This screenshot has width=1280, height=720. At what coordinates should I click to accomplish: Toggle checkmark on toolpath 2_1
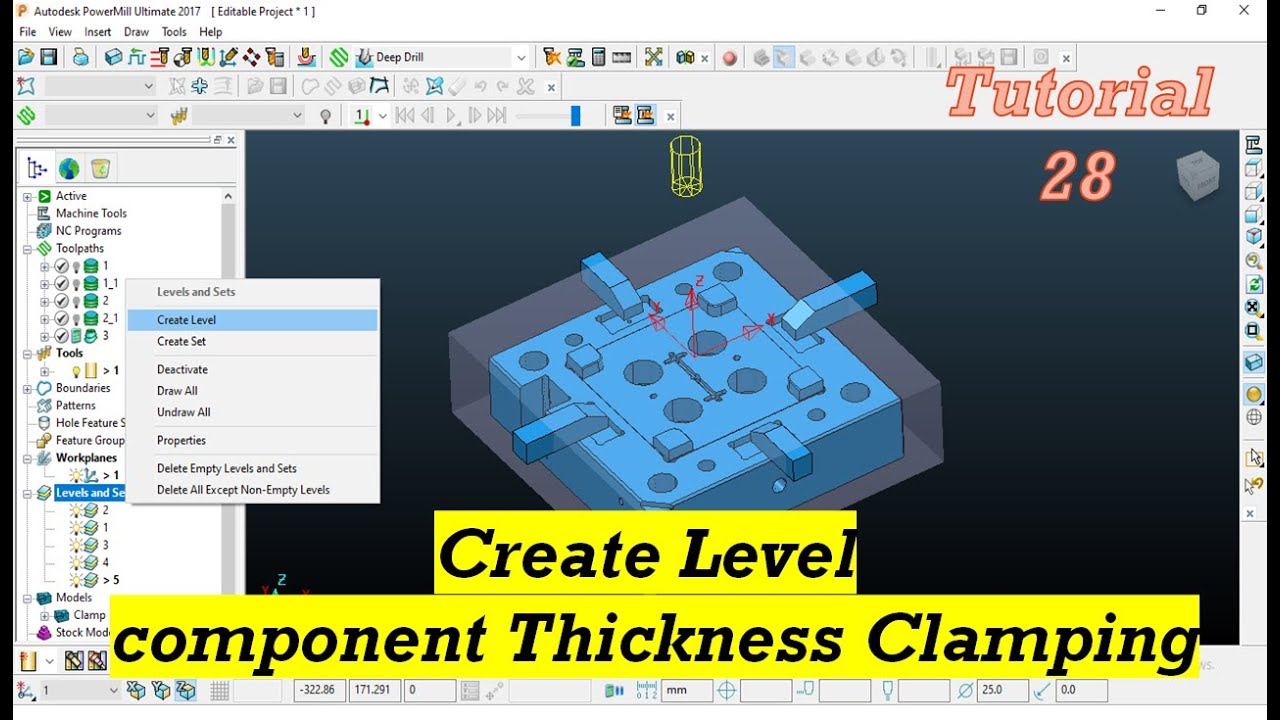61,318
